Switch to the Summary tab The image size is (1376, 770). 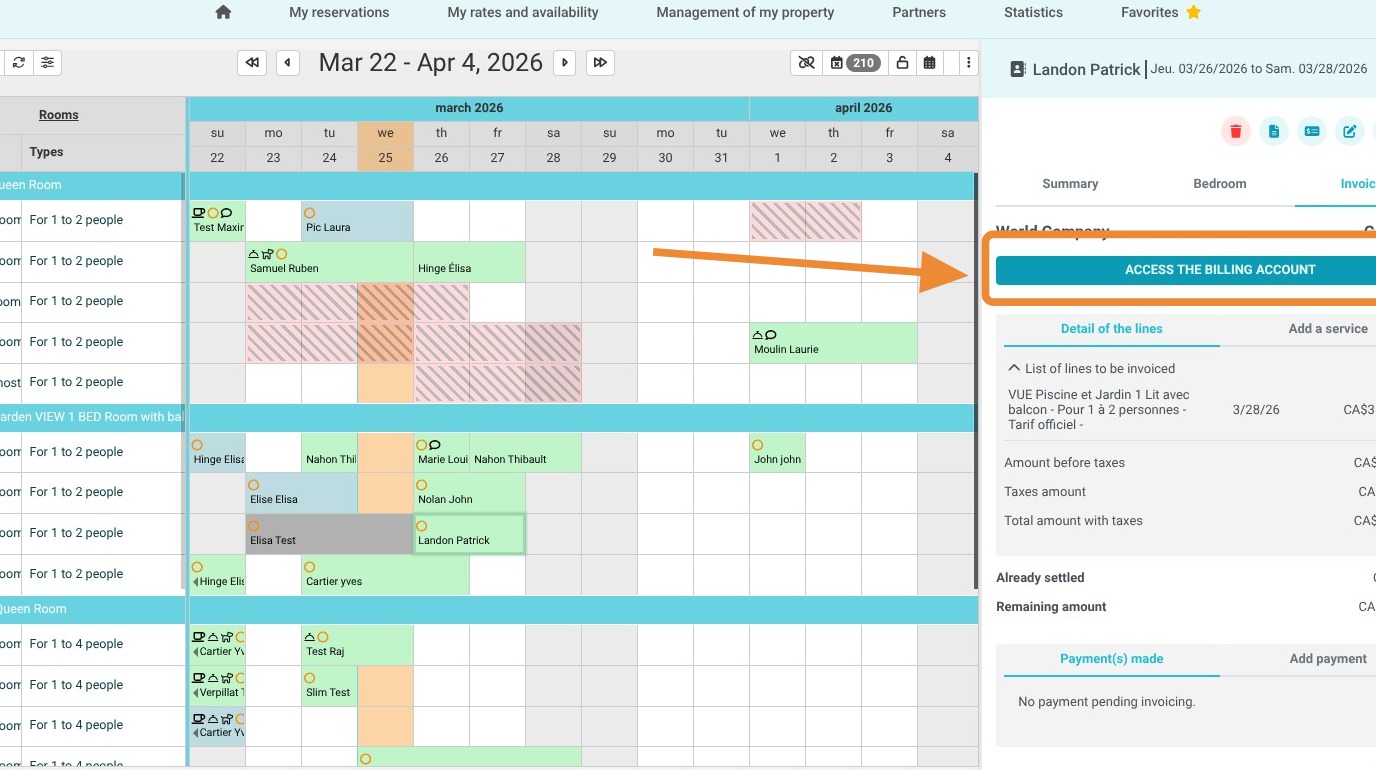[1070, 184]
